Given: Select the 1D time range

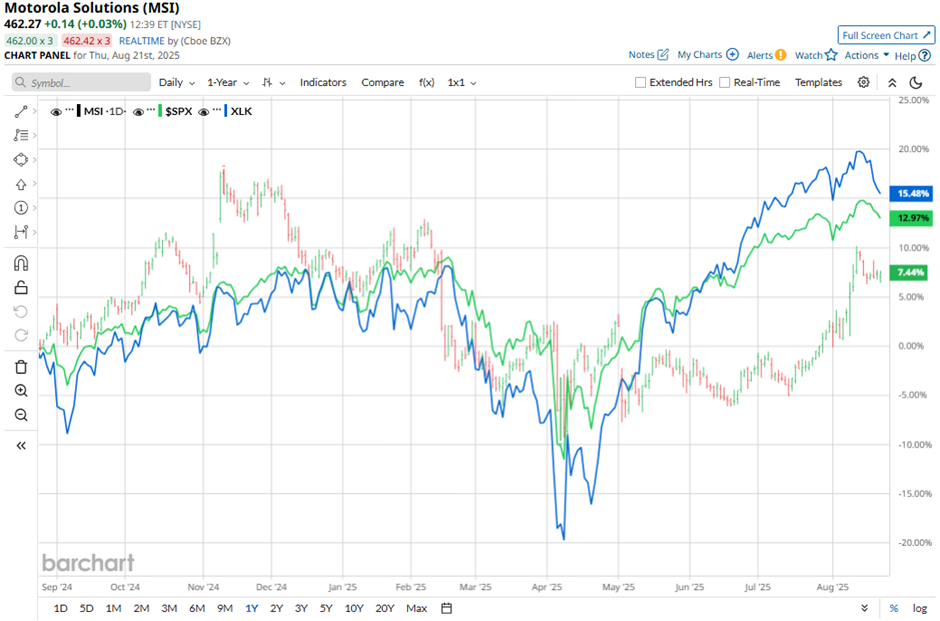Looking at the screenshot, I should click(61, 608).
